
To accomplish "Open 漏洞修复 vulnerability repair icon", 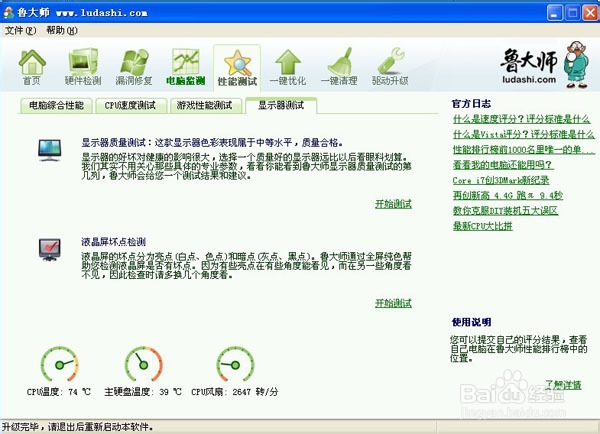I will pos(134,67).
